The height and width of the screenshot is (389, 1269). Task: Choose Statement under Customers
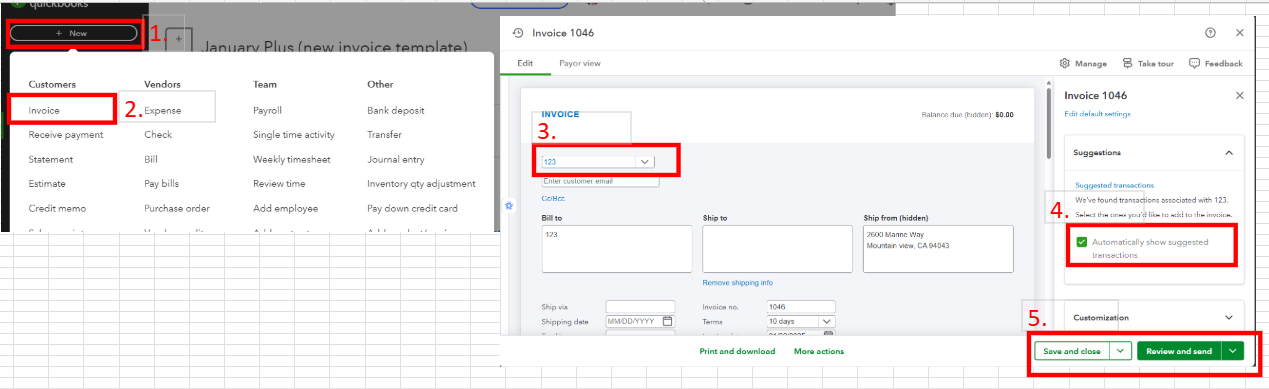coord(50,159)
